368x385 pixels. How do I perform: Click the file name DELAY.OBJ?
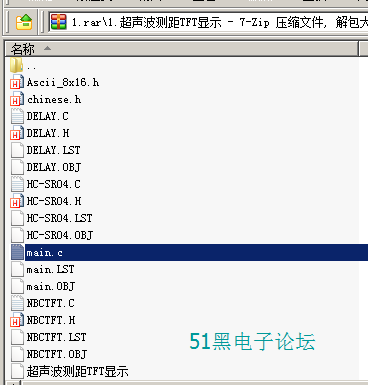54,167
